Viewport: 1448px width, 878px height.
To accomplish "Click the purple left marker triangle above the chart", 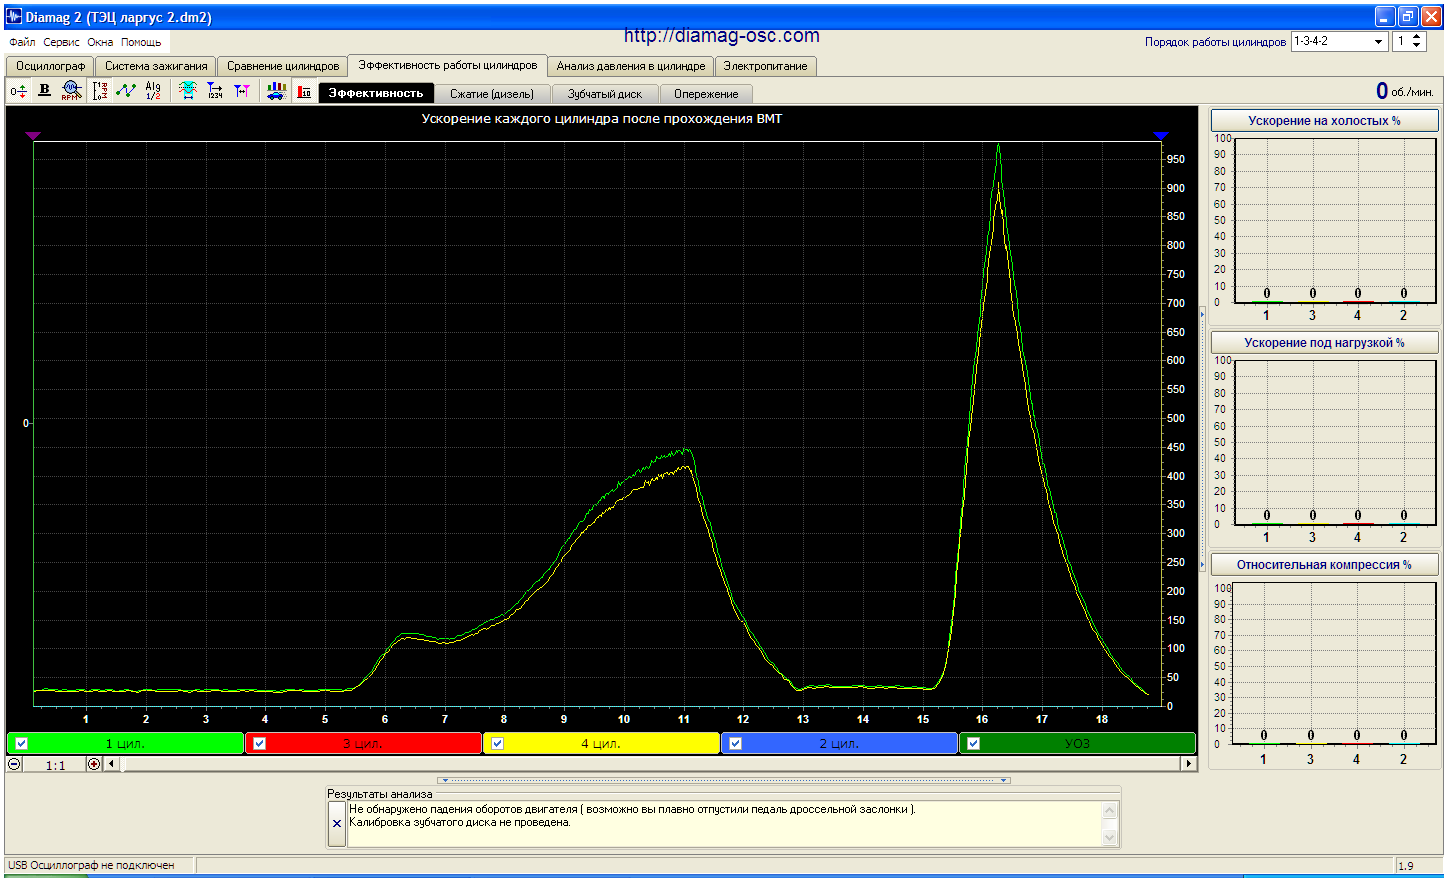I will click(33, 135).
